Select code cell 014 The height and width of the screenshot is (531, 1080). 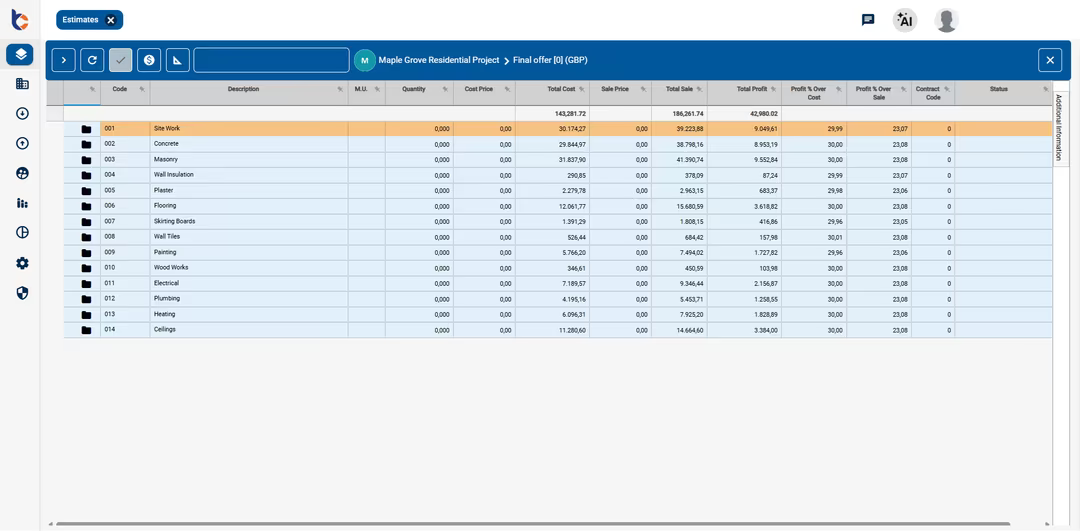point(125,330)
